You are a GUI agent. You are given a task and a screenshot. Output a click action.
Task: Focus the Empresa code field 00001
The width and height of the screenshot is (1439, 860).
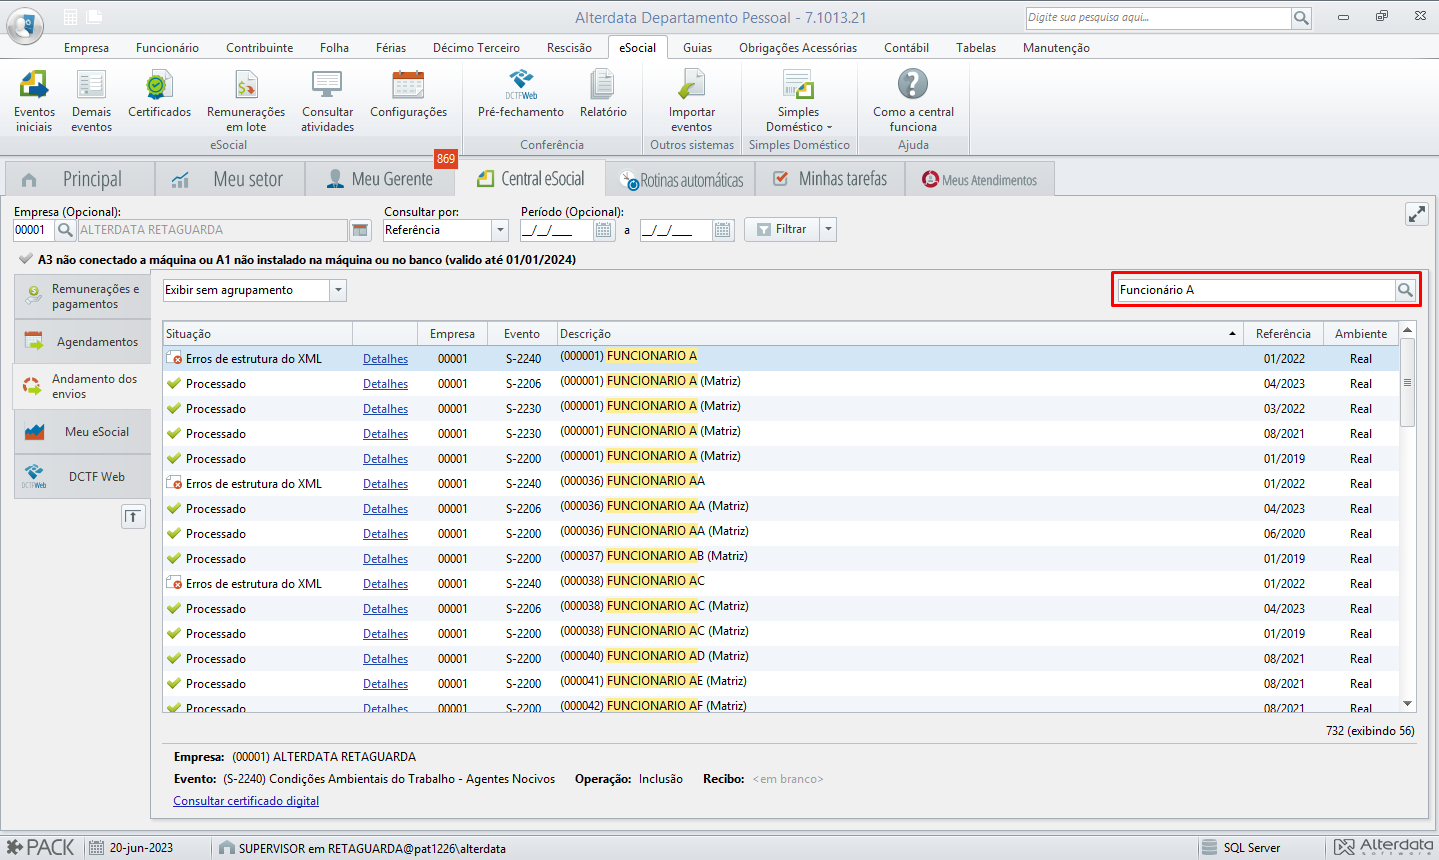click(33, 230)
